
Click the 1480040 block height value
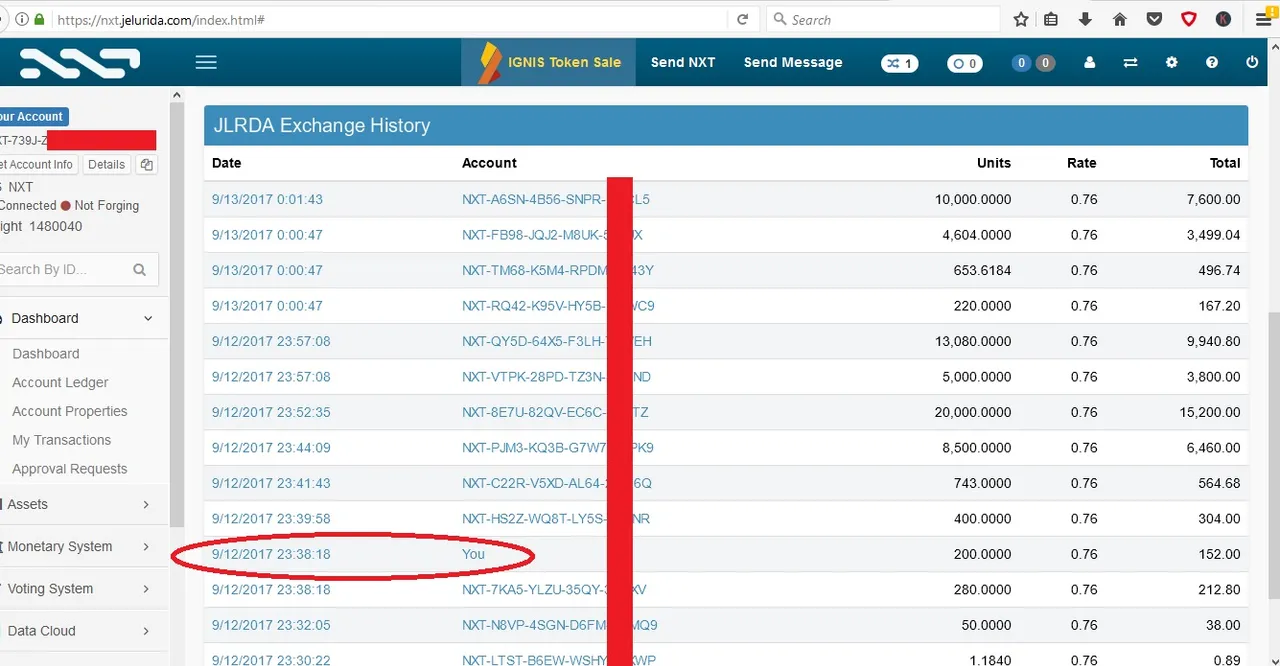(55, 227)
